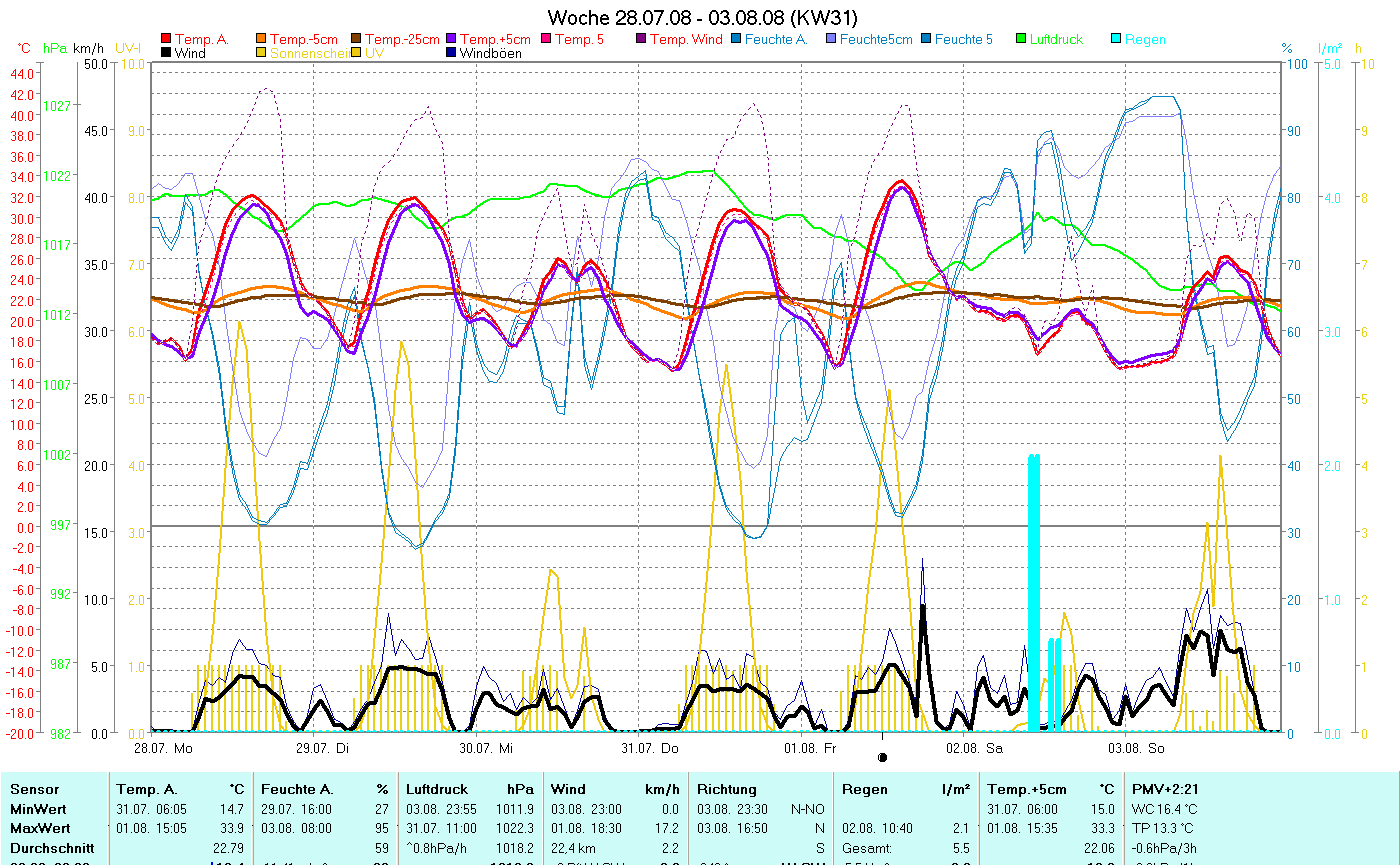Select the green Luftdruck legend square
Viewport: 1400px width, 865px height.
(x=1021, y=40)
